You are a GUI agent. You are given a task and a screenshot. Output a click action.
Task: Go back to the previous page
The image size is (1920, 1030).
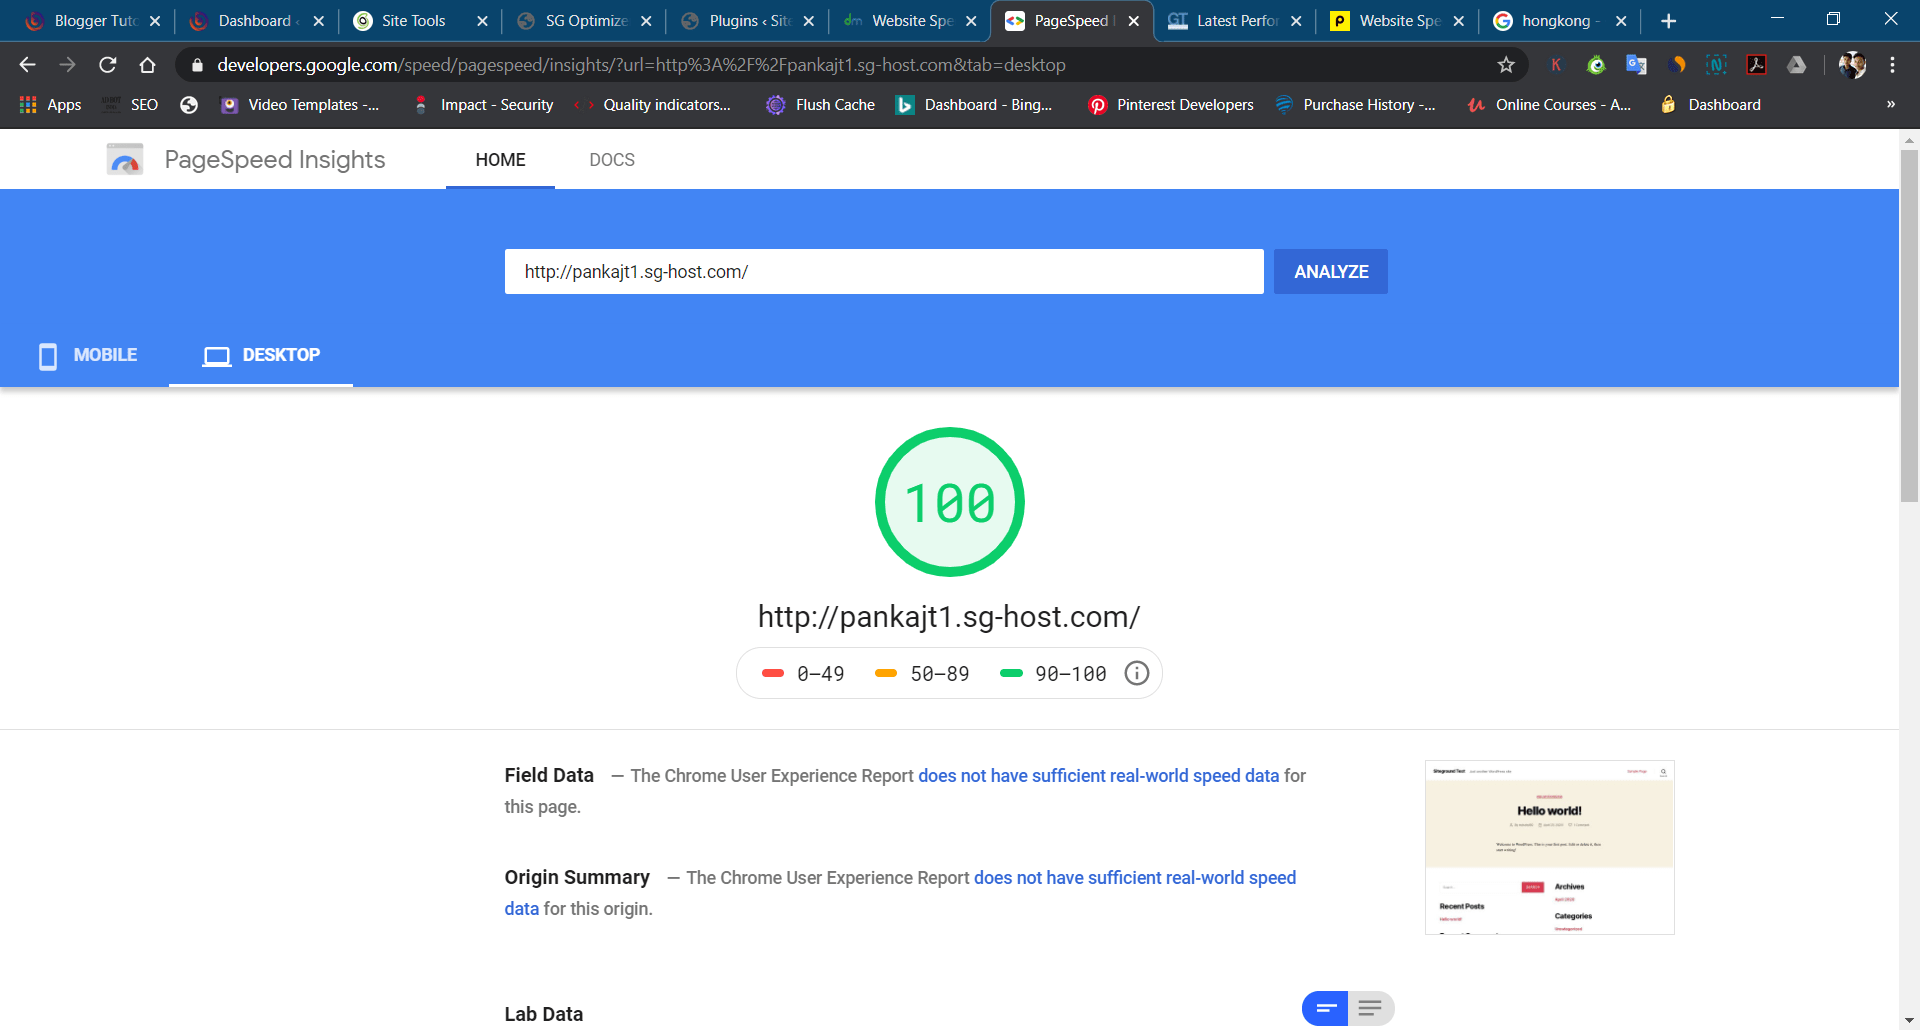pos(27,65)
